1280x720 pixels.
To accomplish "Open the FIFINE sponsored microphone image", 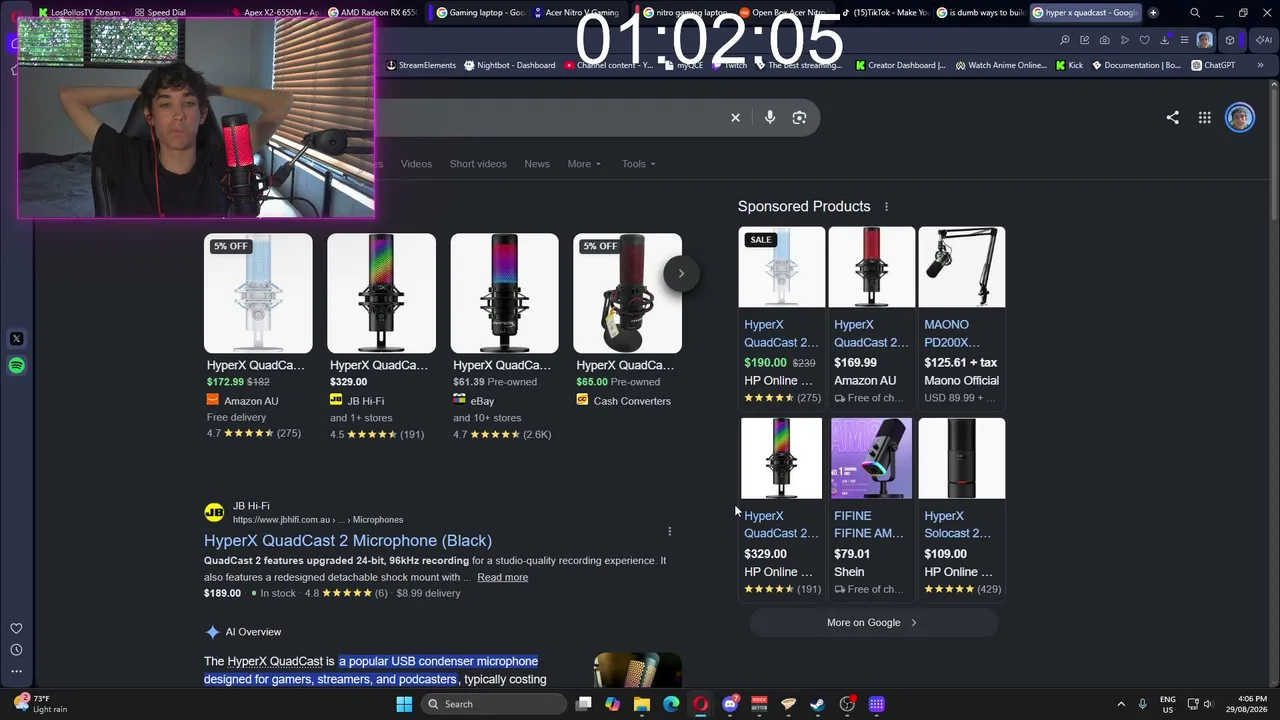I will [871, 458].
